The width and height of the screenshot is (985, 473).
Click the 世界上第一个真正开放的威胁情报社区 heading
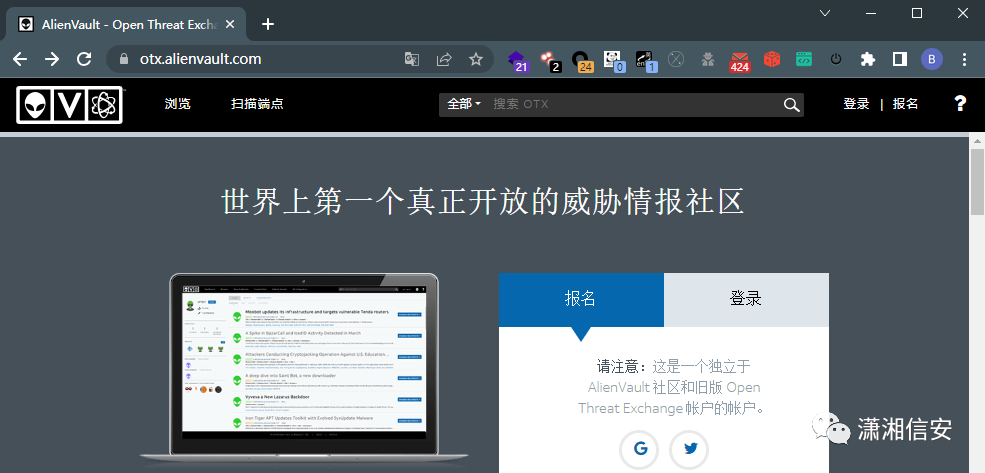pos(484,202)
